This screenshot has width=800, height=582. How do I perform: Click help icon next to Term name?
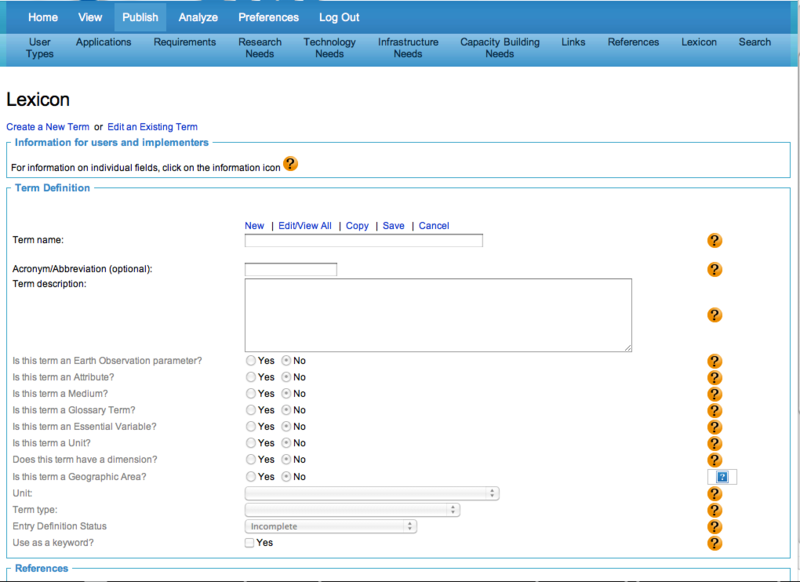714,241
